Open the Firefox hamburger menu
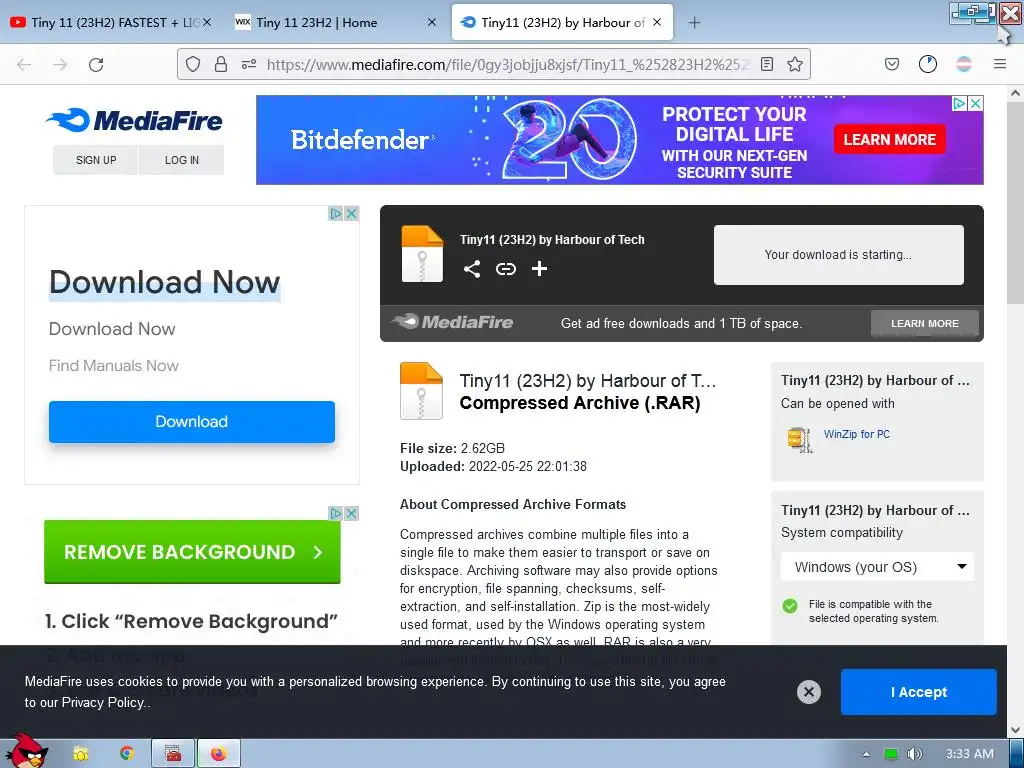 point(1000,64)
